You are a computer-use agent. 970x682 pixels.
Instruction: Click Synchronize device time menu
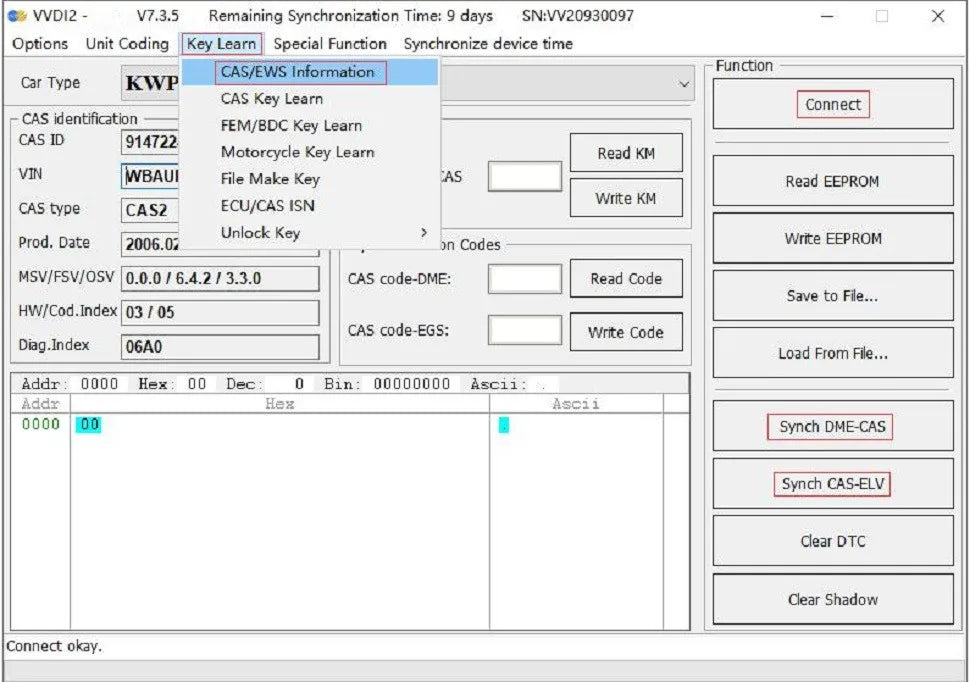pos(488,44)
